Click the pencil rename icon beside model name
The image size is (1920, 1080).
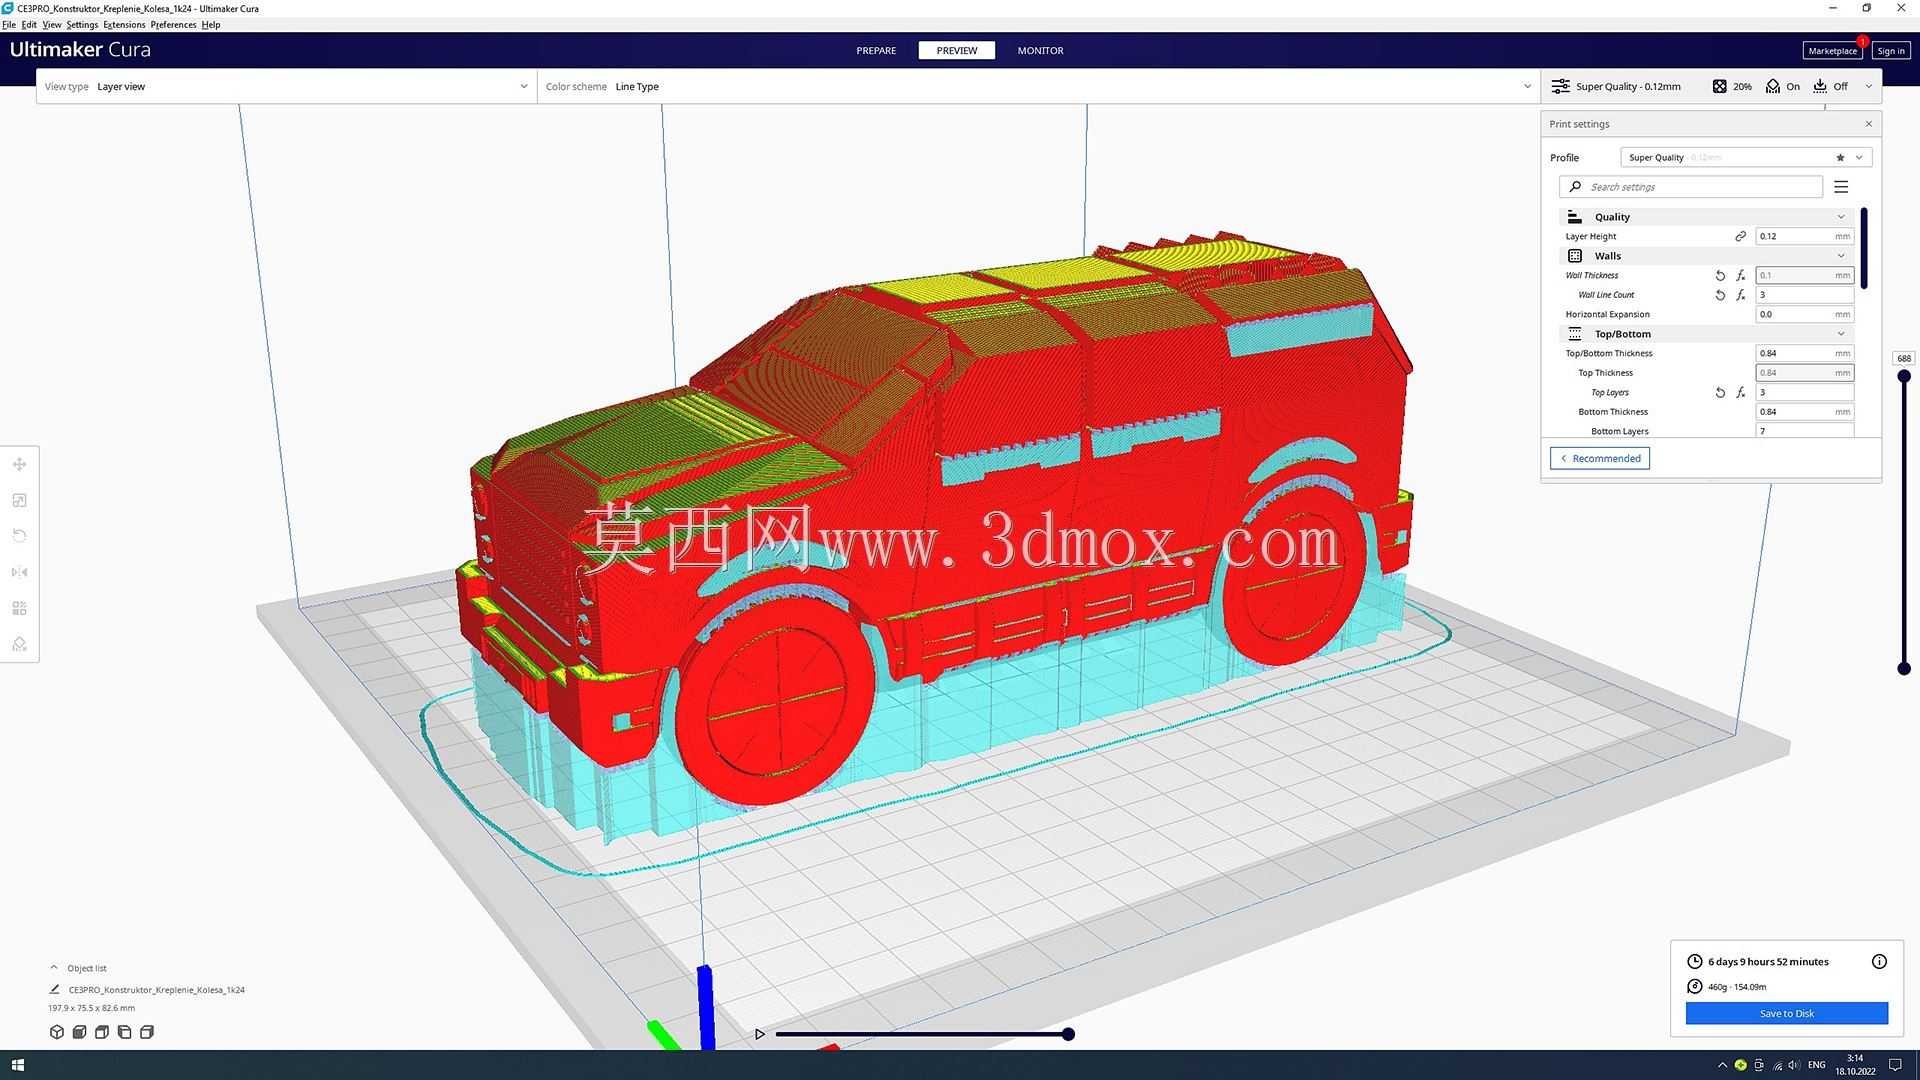[x=55, y=990]
